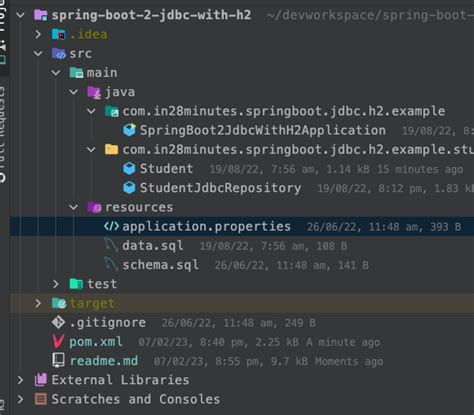Click SpringBoot2JdbcWithH2Application class icon
This screenshot has width=474, height=415.
coord(129,130)
